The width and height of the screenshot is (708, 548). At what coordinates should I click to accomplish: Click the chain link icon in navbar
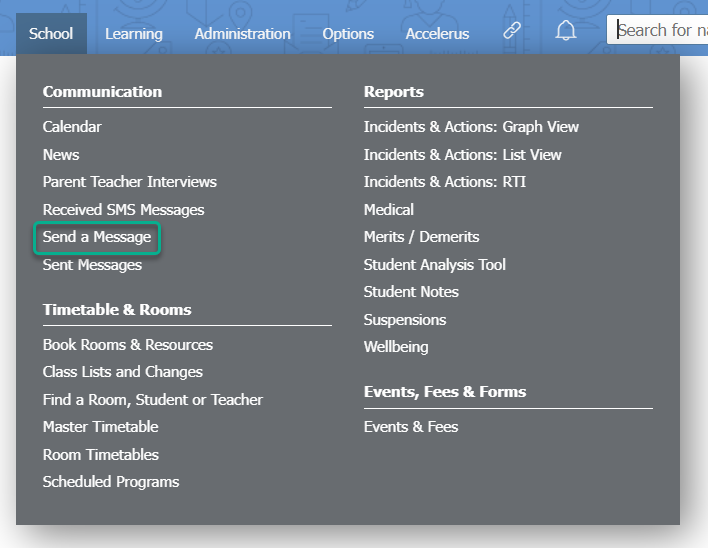point(512,32)
